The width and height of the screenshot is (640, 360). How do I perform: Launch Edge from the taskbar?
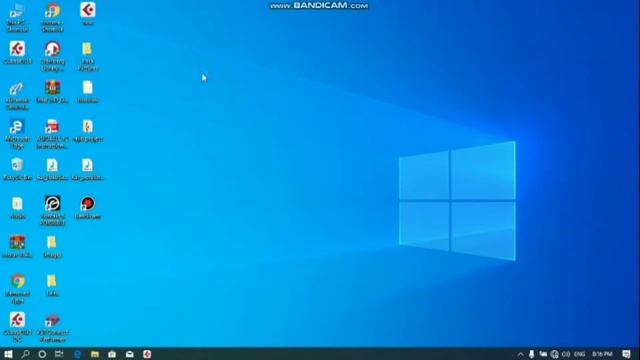(77, 354)
